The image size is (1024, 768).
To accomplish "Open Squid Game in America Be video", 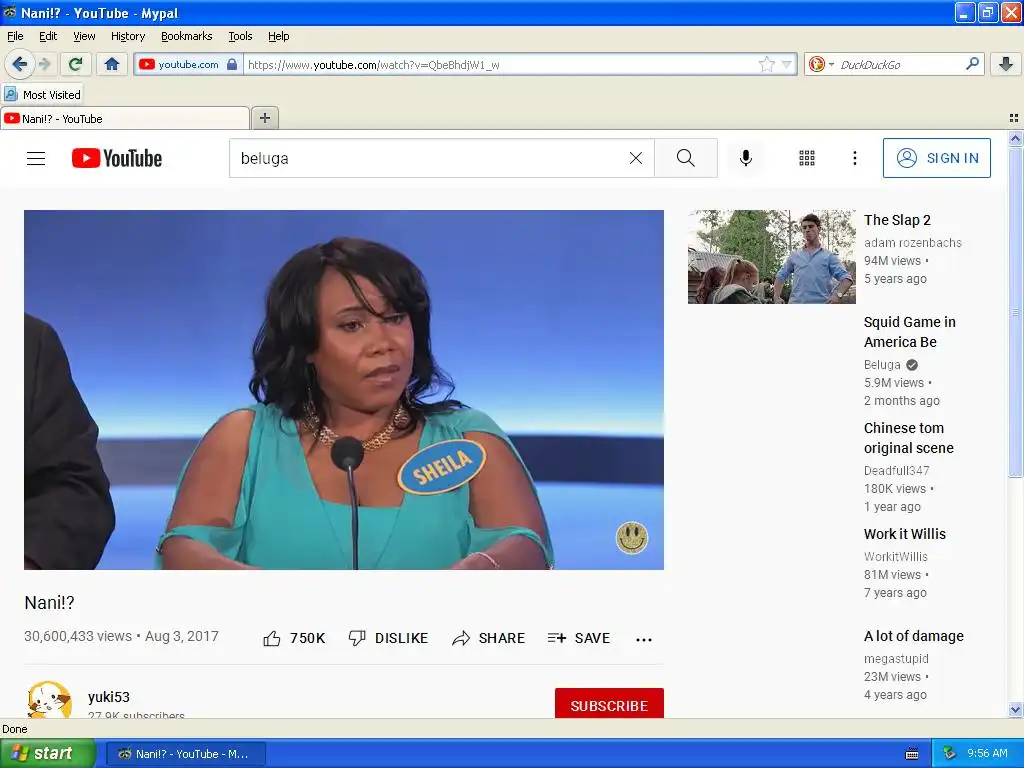I will click(x=910, y=332).
